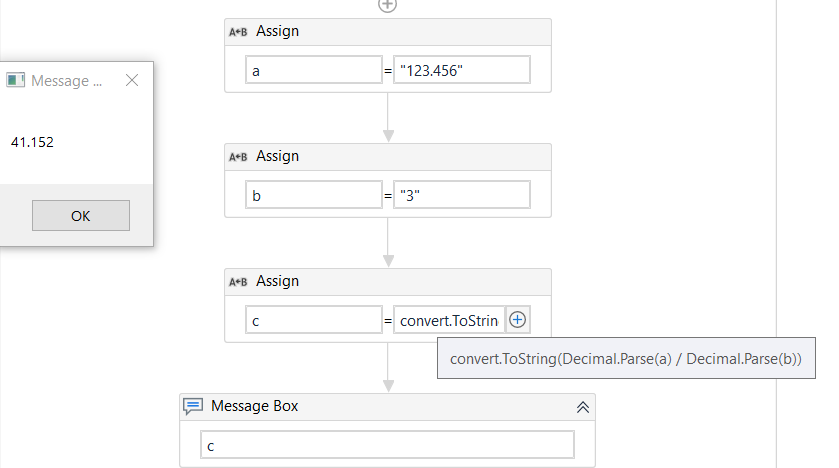Screen dimensions: 839x468
Task: Click the convert.ToString expression field
Action: tap(449, 320)
